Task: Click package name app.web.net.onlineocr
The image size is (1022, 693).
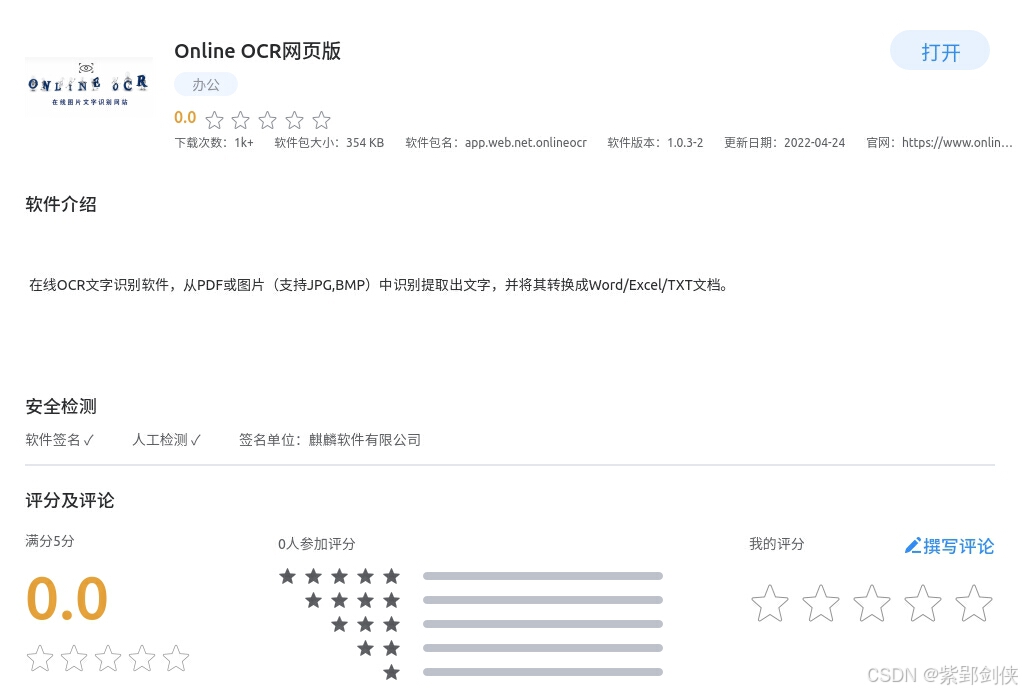Action: click(525, 142)
